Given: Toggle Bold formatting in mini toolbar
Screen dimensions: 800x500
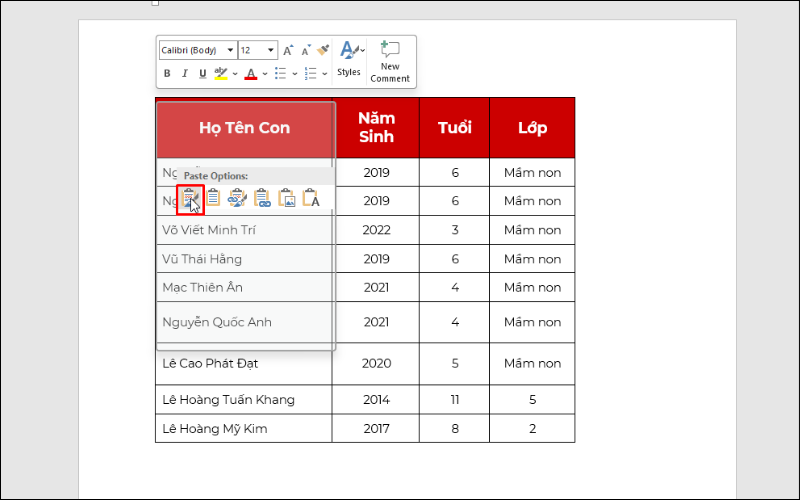Looking at the screenshot, I should 167,74.
